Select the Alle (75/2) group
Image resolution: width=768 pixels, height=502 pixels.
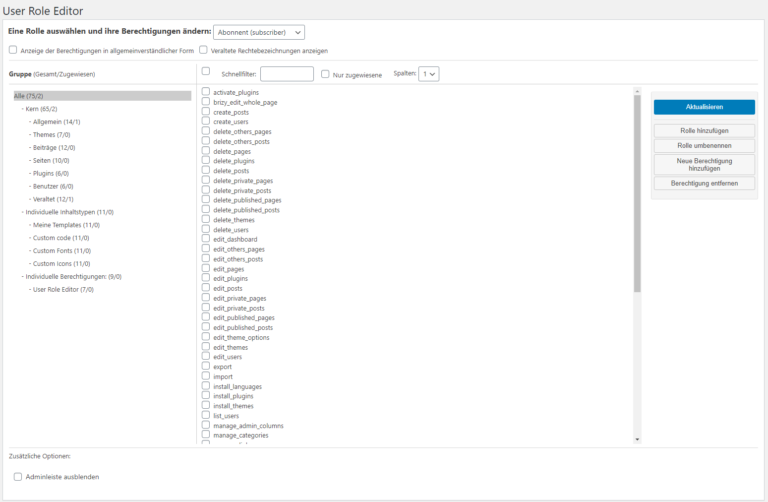coord(29,95)
